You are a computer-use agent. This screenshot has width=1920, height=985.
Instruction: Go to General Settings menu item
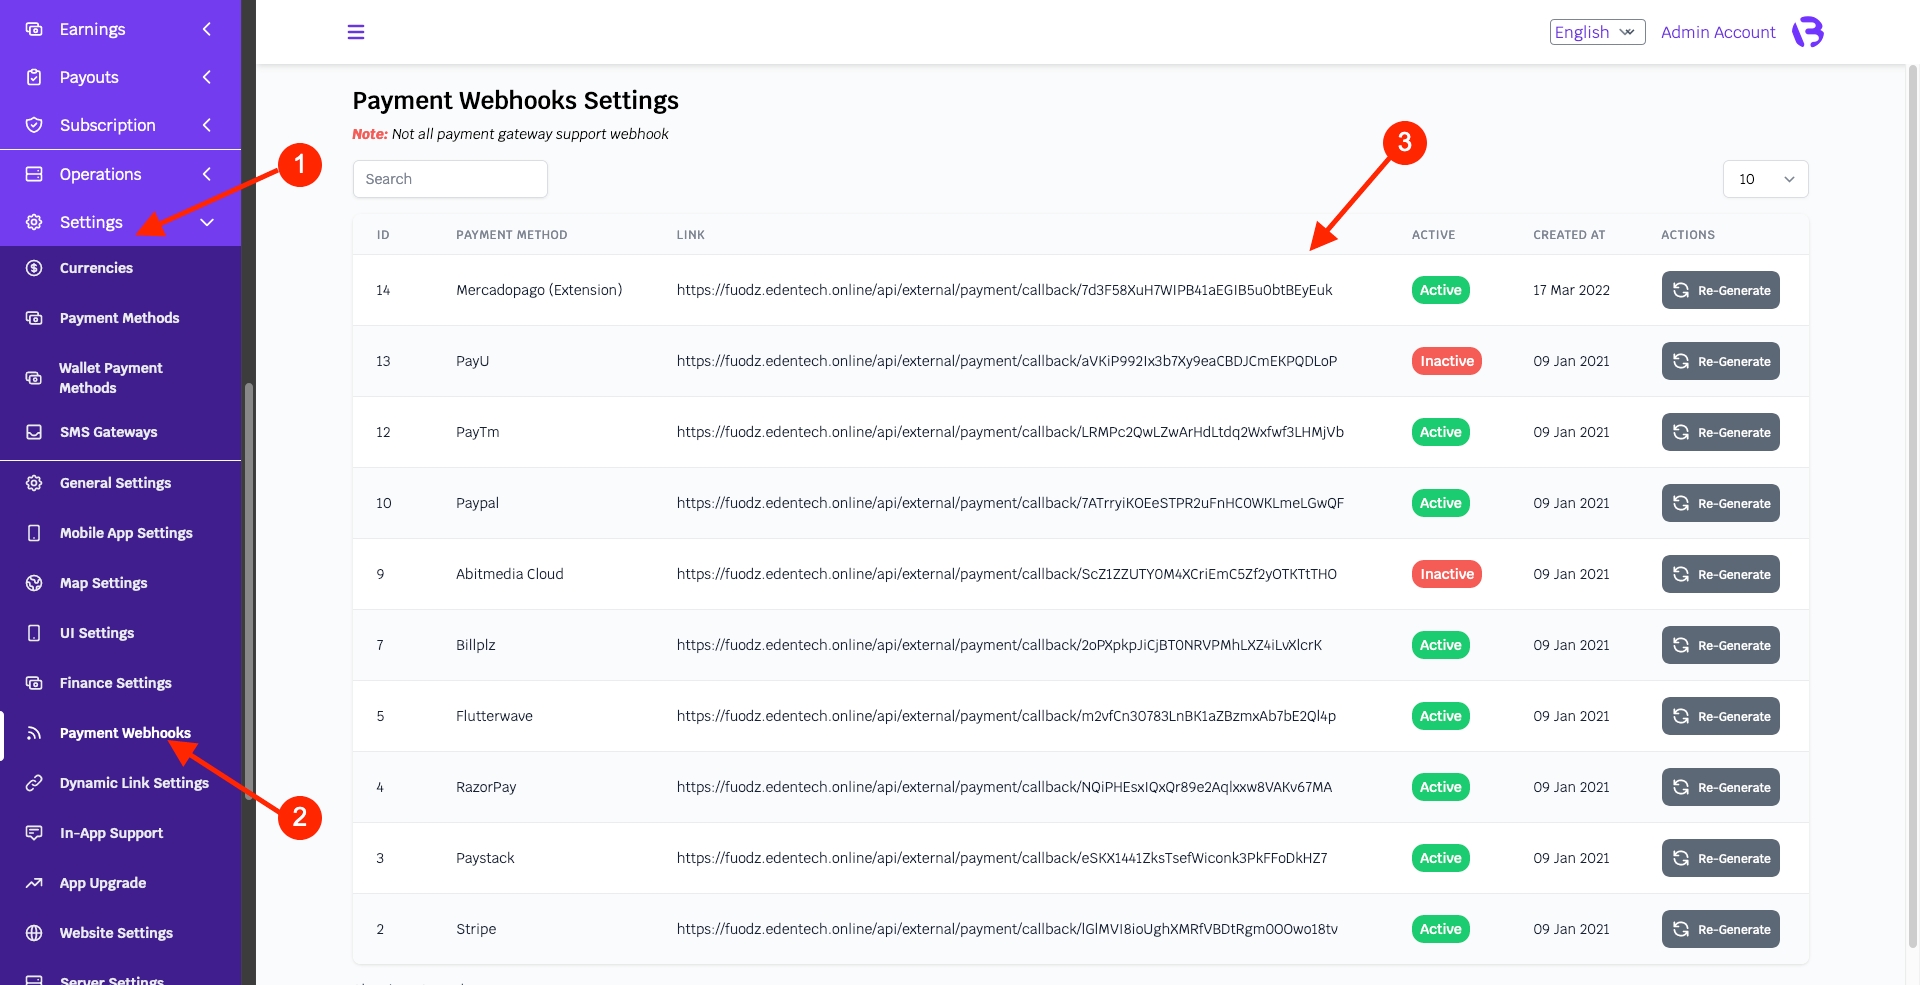point(115,483)
